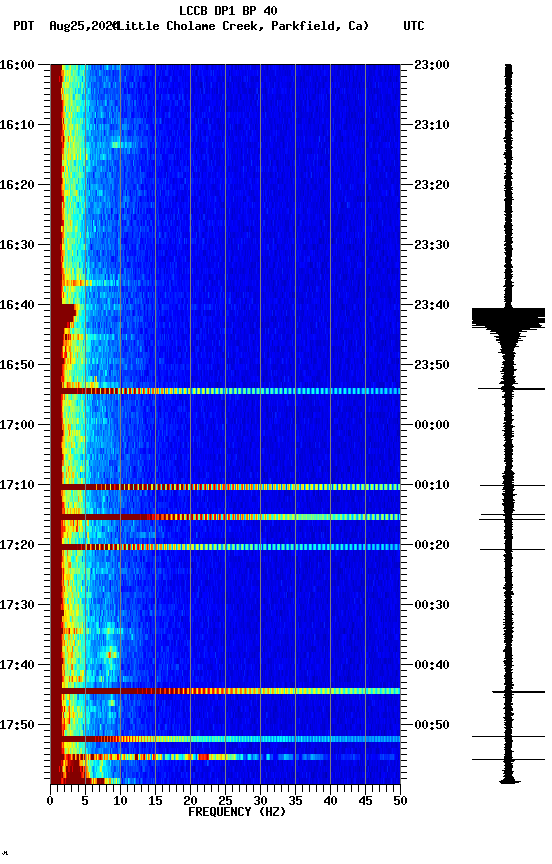Click the '16:20' PDT time label
This screenshot has height=864, width=552.
tap(17, 185)
